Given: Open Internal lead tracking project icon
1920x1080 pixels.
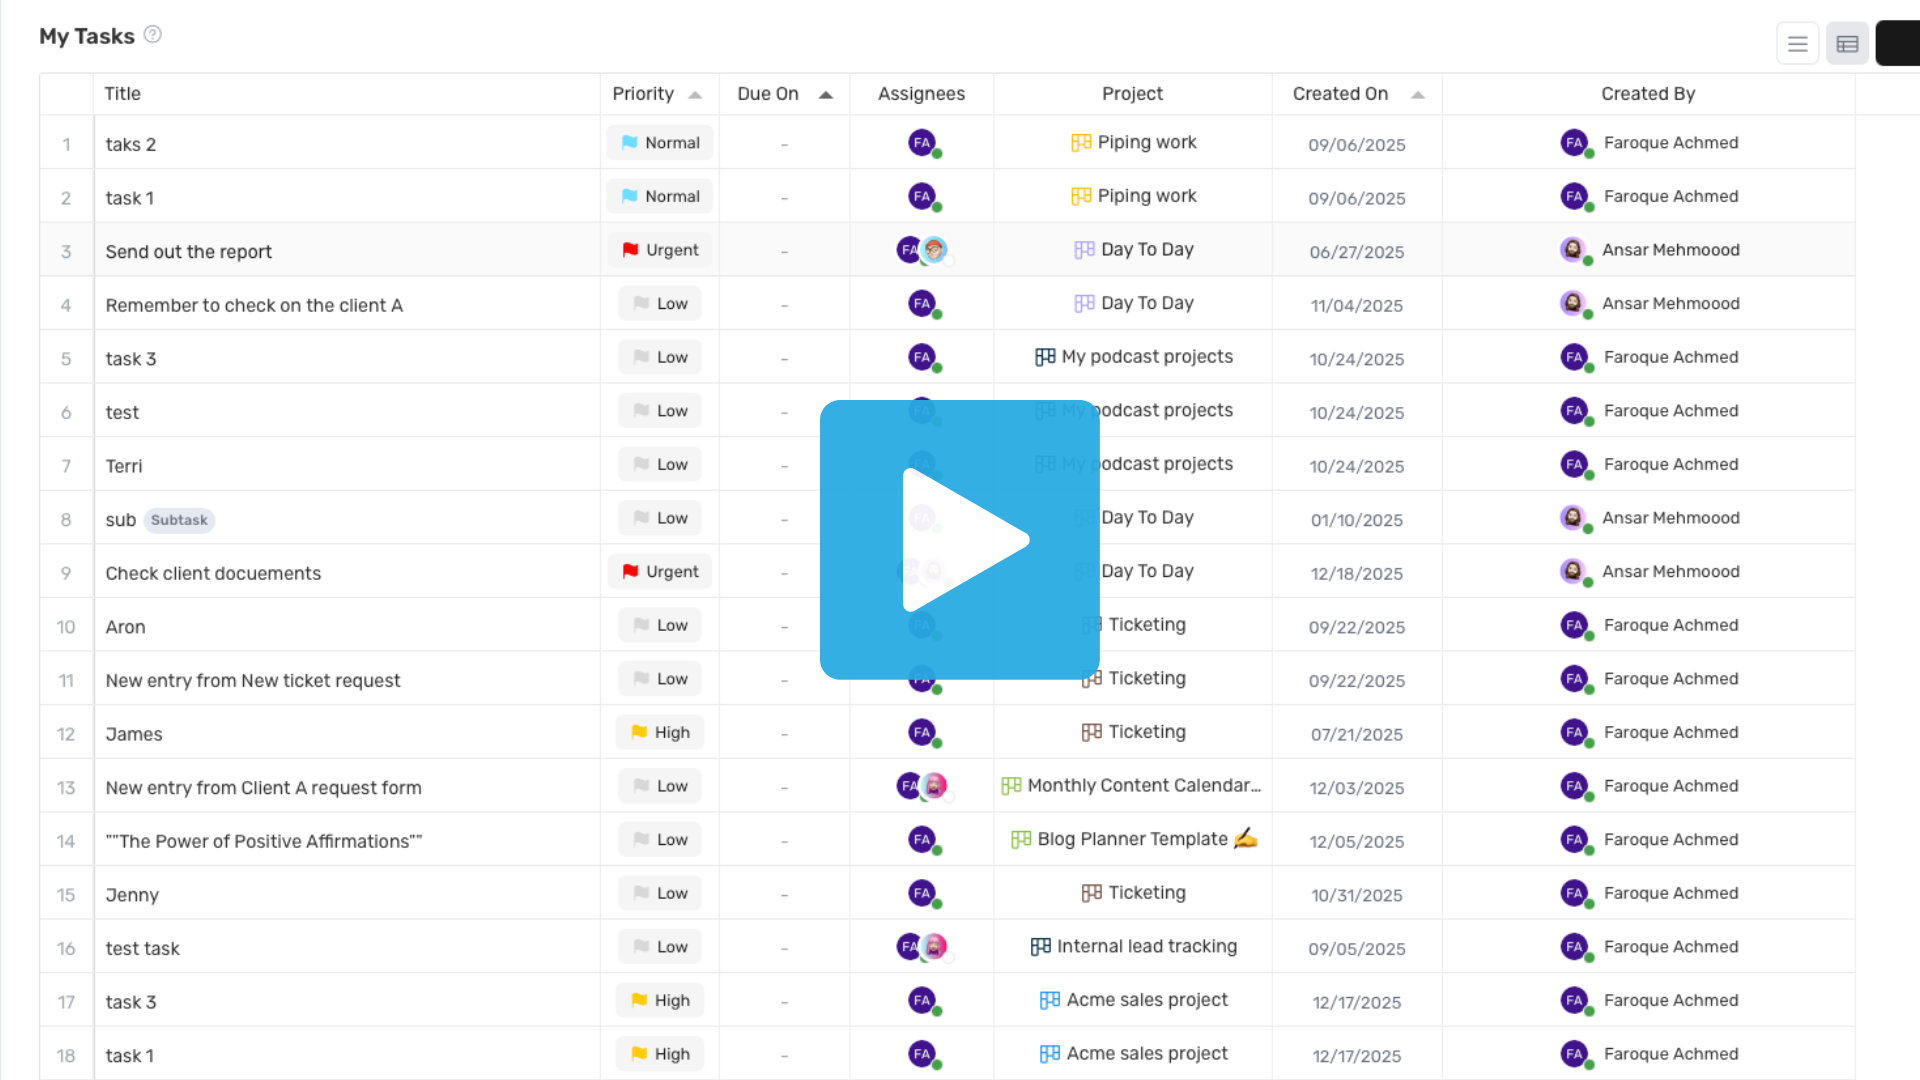Looking at the screenshot, I should [1040, 947].
